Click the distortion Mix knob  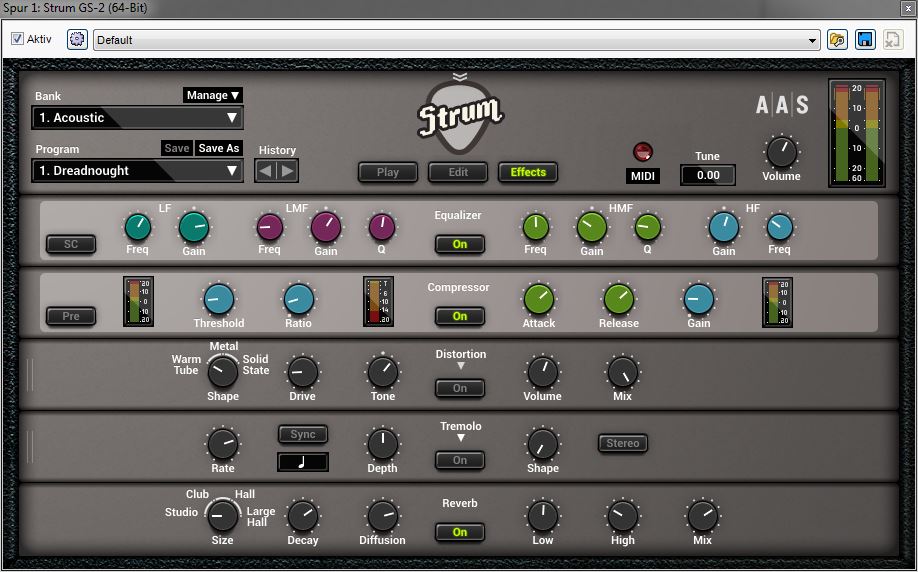click(x=623, y=372)
